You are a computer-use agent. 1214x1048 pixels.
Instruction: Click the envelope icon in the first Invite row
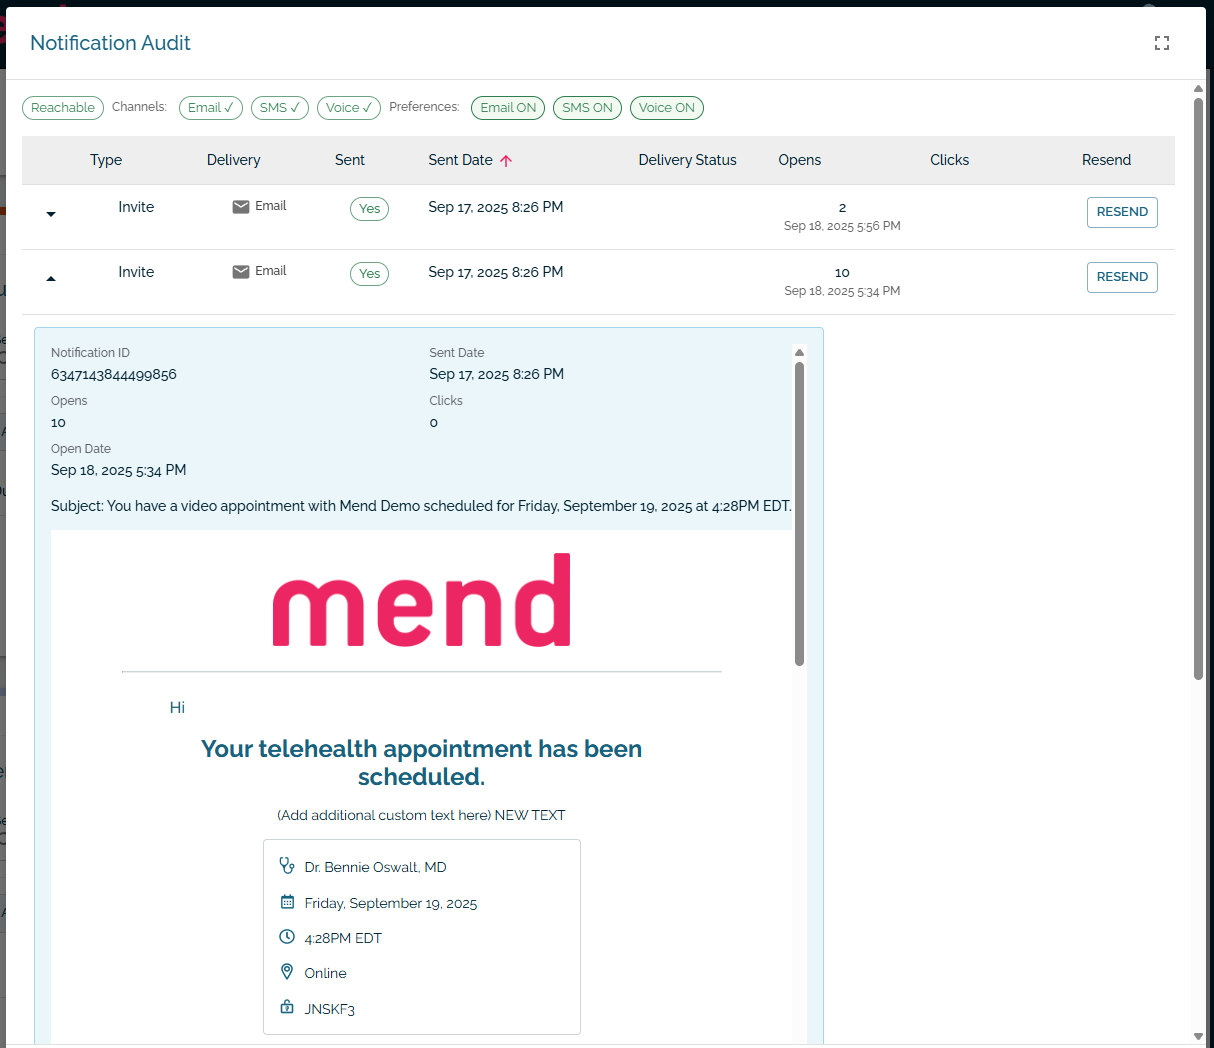(x=241, y=207)
